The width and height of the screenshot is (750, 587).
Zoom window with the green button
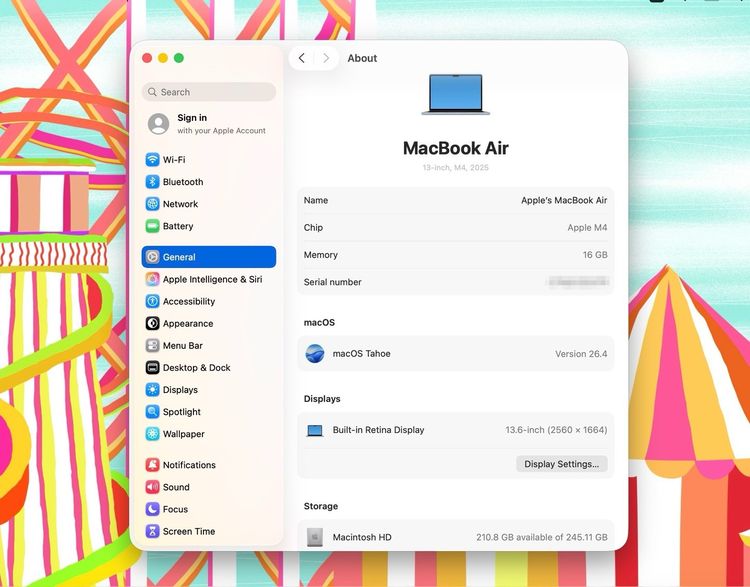click(x=179, y=58)
